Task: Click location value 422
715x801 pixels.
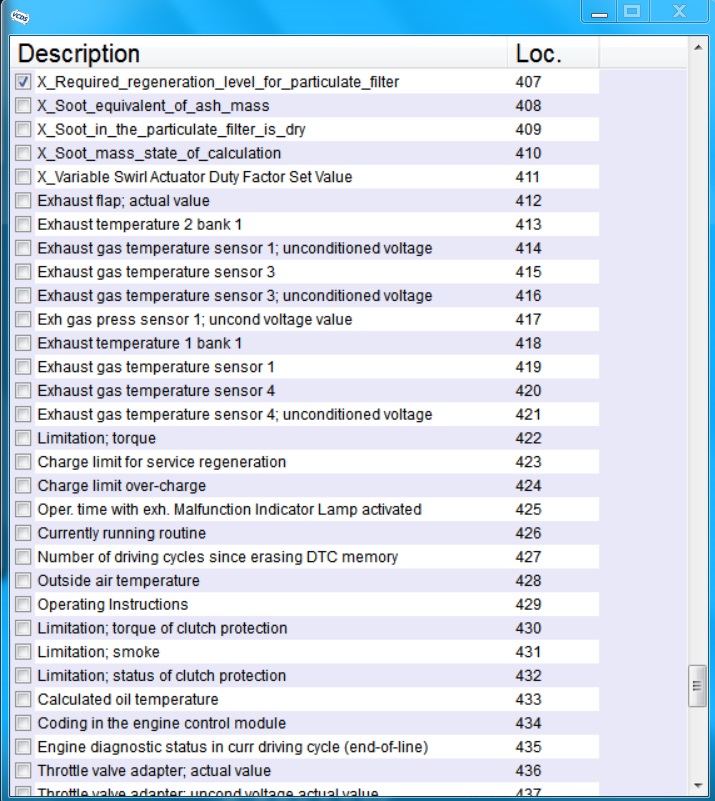Action: click(x=528, y=438)
